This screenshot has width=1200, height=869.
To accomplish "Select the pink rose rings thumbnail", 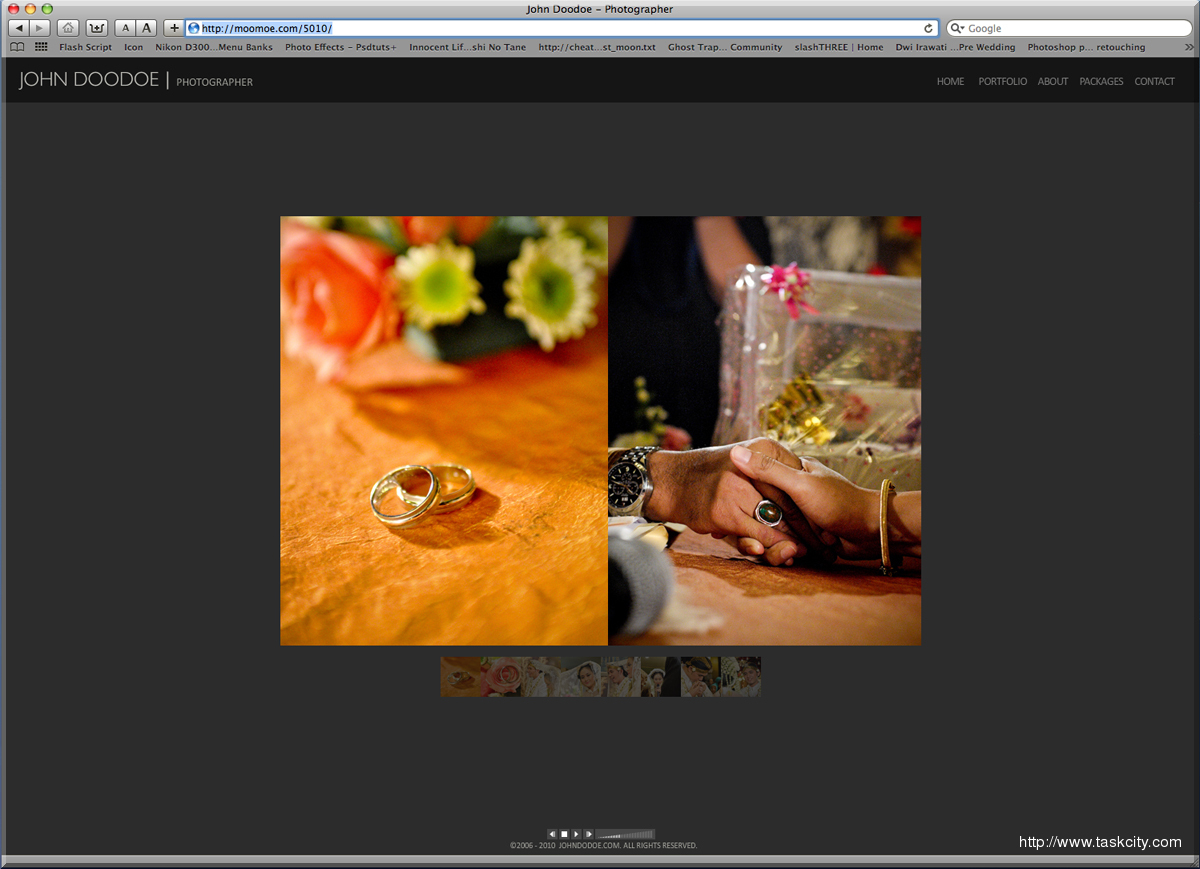I will tap(503, 677).
